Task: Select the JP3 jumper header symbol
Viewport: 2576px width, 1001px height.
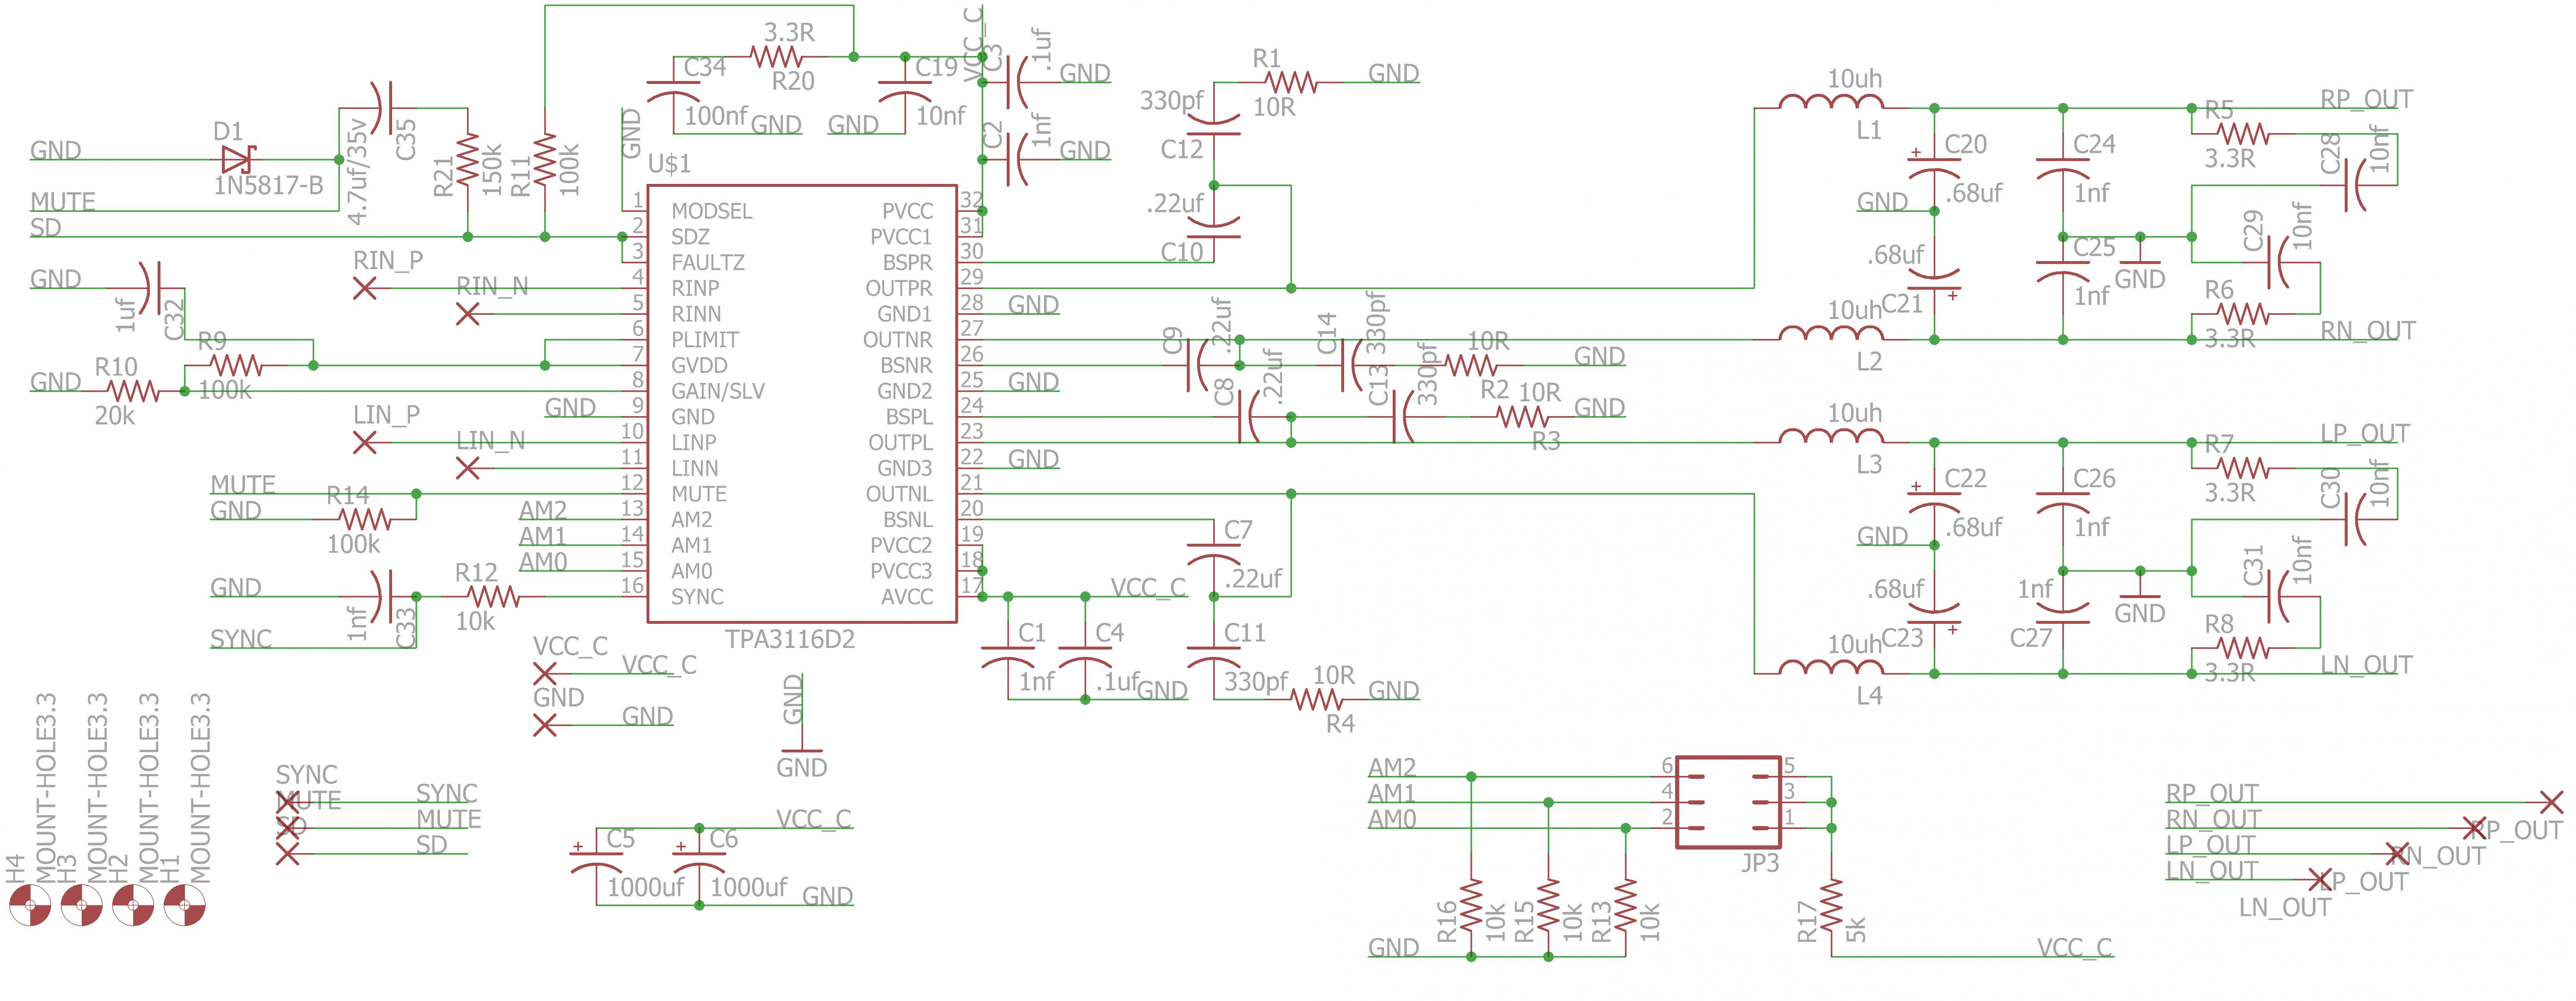Action: 1728,803
